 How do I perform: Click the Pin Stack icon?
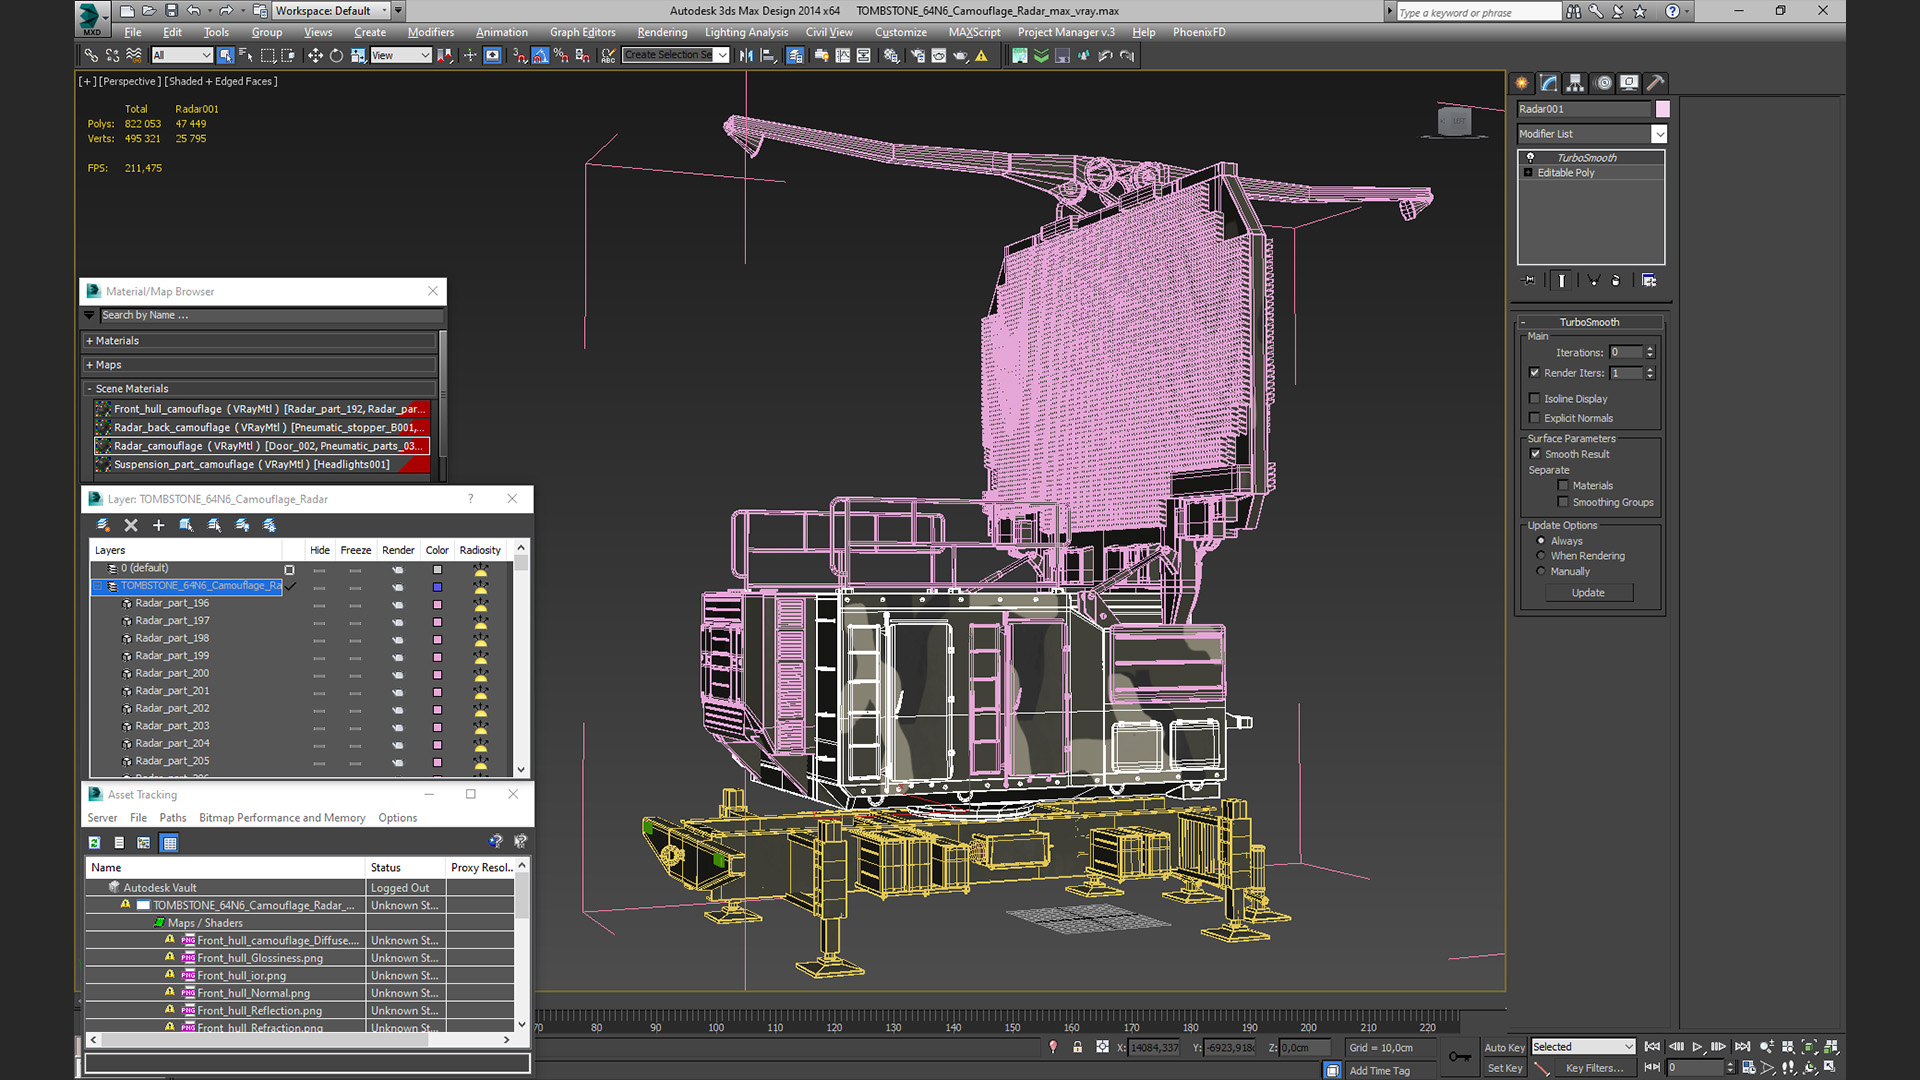[1529, 281]
